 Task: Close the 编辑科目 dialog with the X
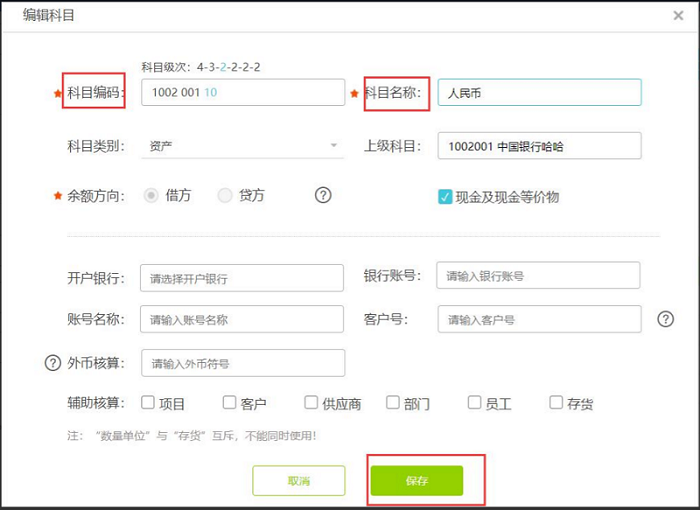coord(678,16)
